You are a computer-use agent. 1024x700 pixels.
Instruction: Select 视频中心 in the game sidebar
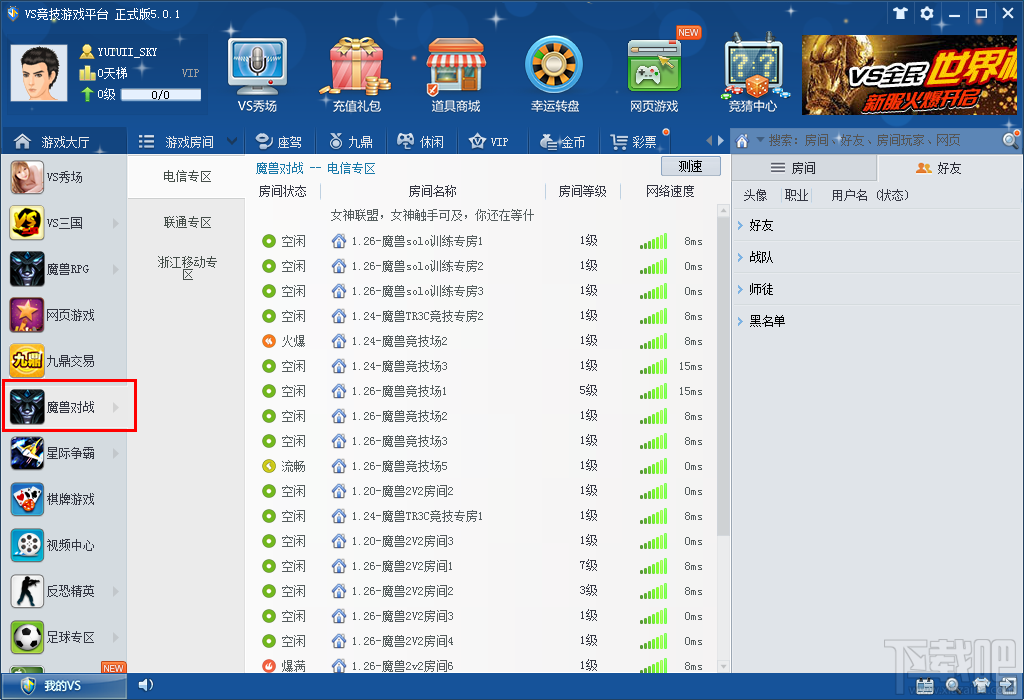(65, 545)
